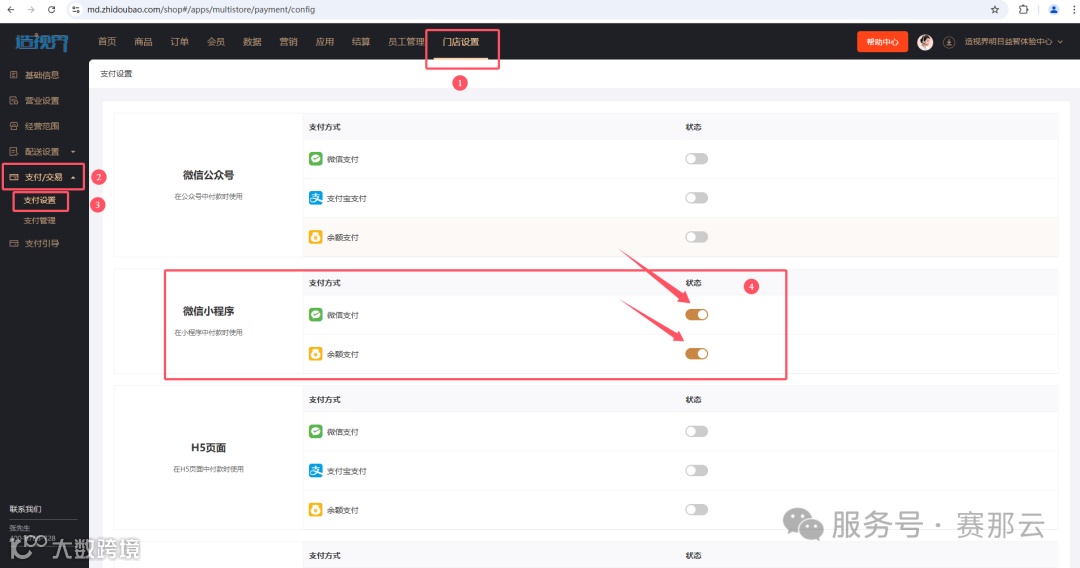Click balance pay icon in 微信公众号 section
Image resolution: width=1080 pixels, height=568 pixels.
[315, 237]
